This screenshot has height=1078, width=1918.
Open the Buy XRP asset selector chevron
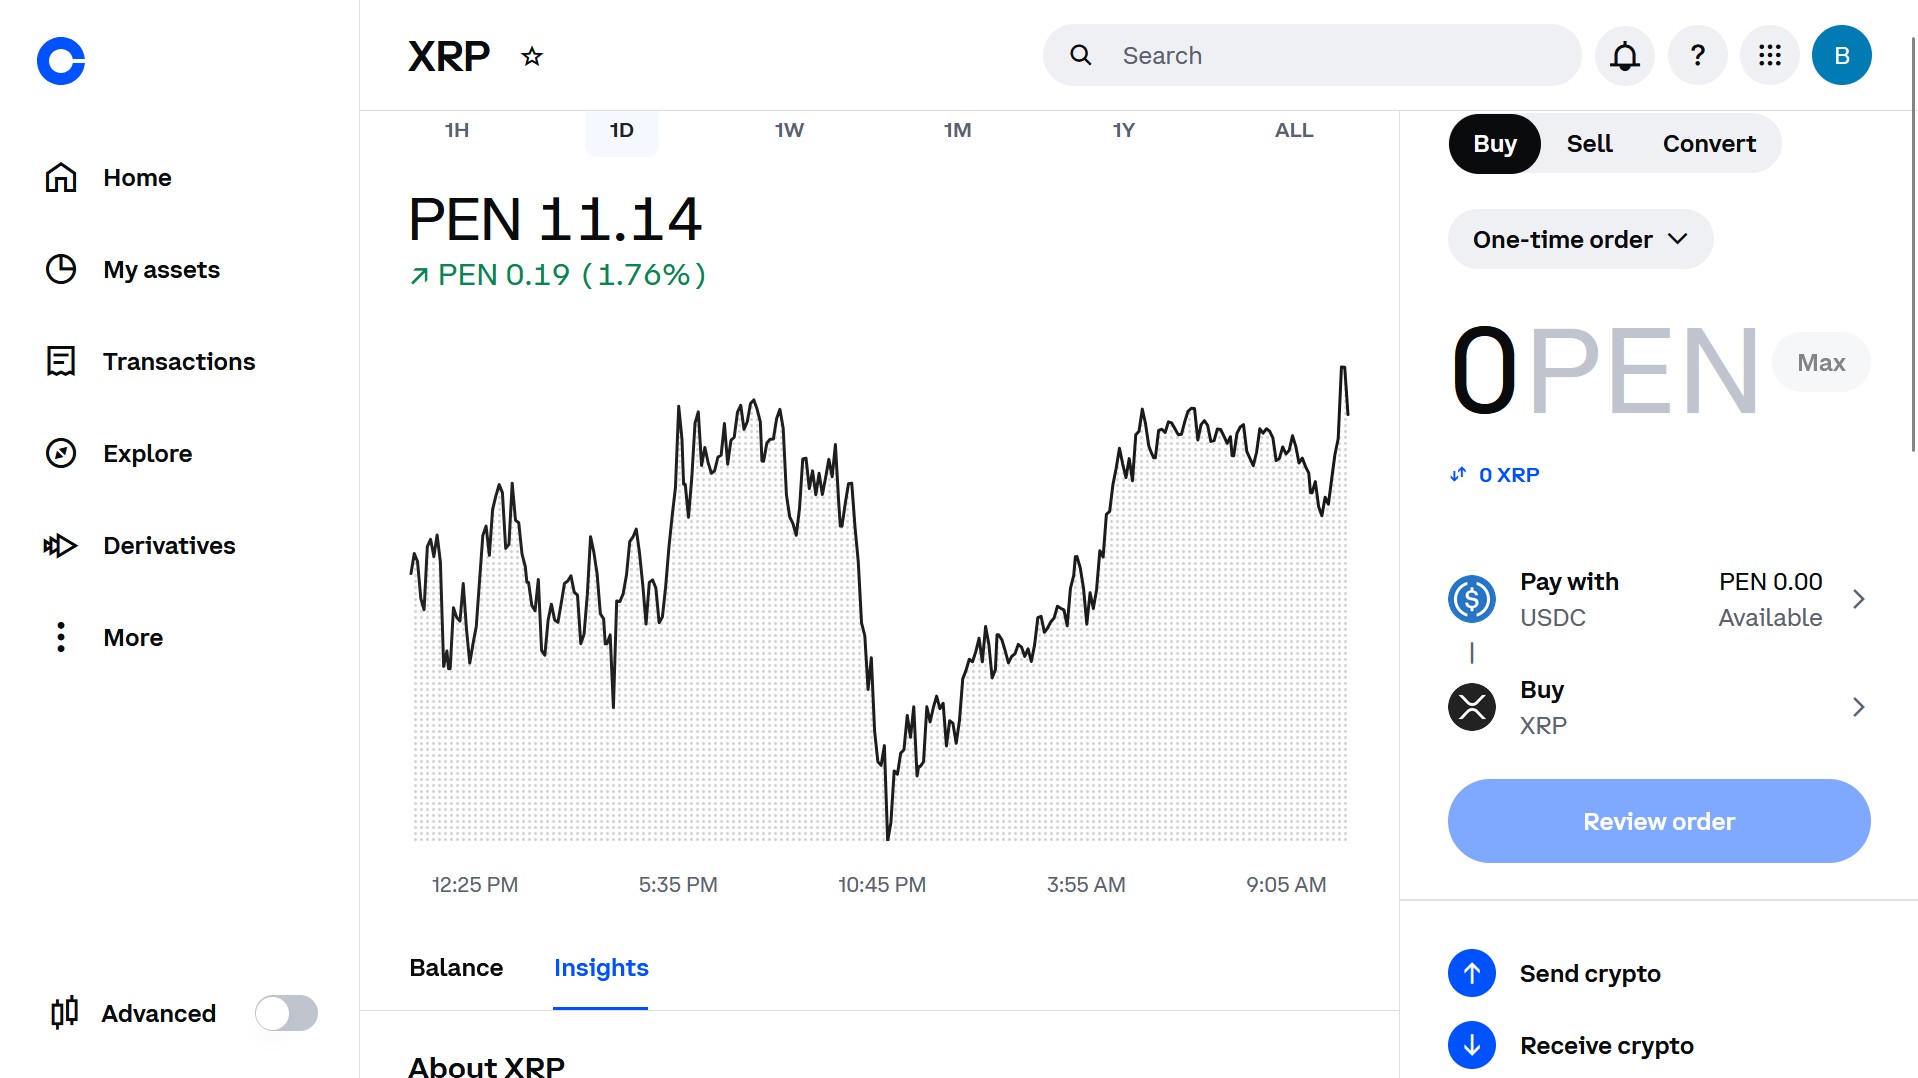coord(1858,707)
